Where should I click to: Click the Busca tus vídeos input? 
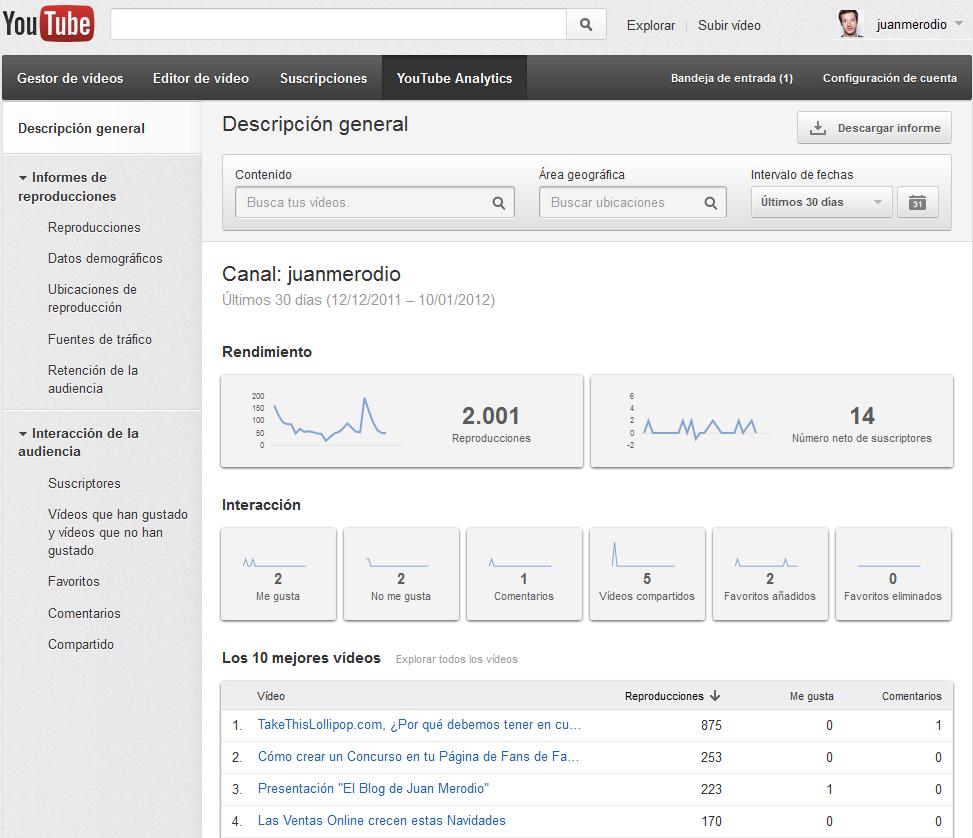coord(375,202)
